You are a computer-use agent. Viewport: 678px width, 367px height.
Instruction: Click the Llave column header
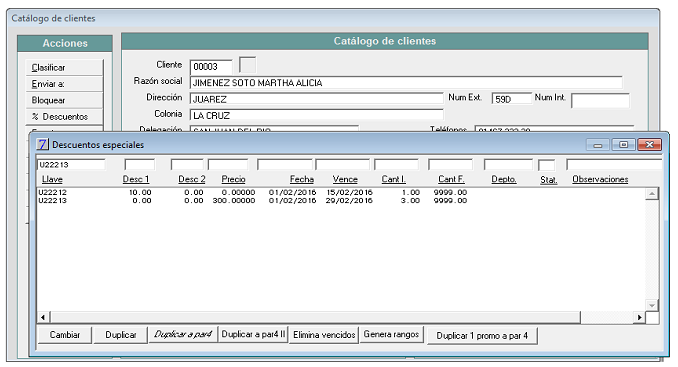pos(52,179)
